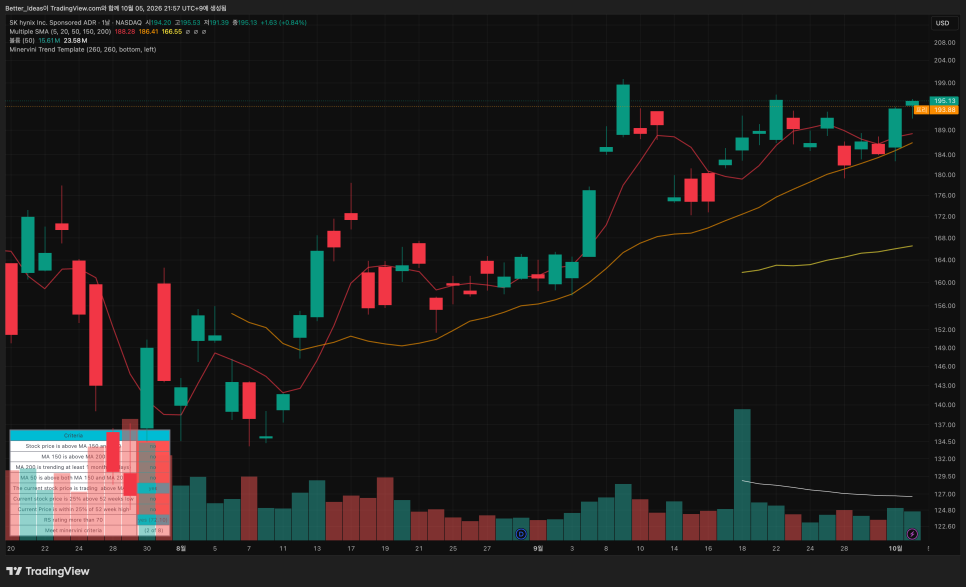Click the 9월 month label on time axis
Viewport: 966px width, 587px height.
point(538,548)
